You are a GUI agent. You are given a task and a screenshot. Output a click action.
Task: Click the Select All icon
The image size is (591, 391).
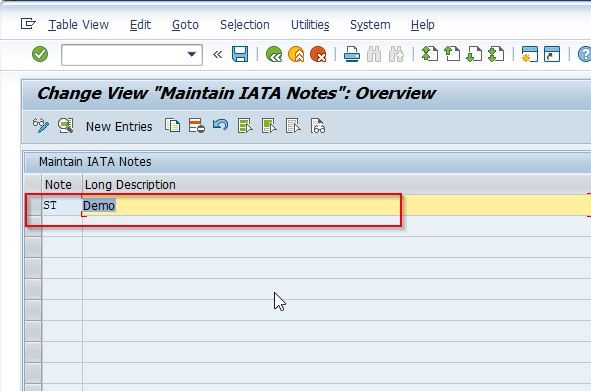click(x=245, y=126)
